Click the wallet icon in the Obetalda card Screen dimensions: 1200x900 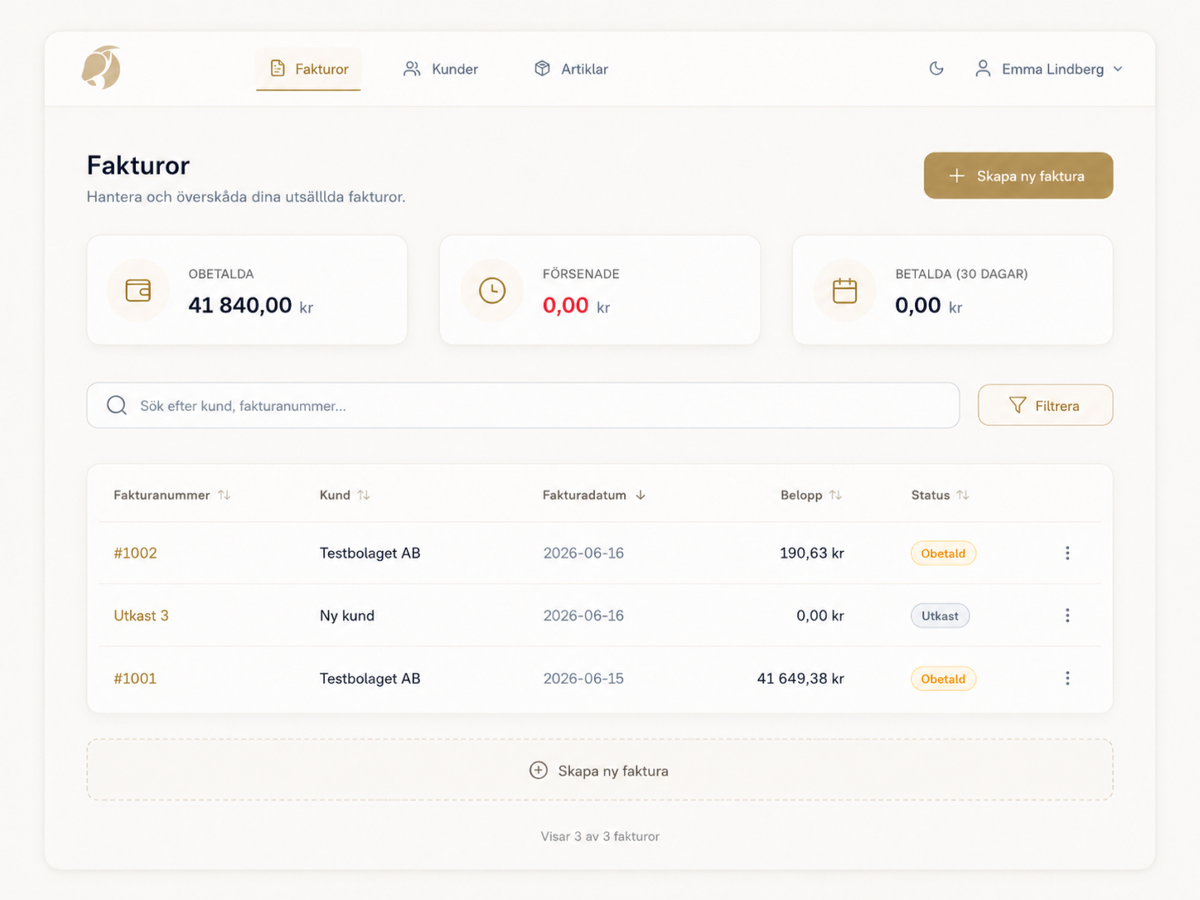[x=138, y=290]
